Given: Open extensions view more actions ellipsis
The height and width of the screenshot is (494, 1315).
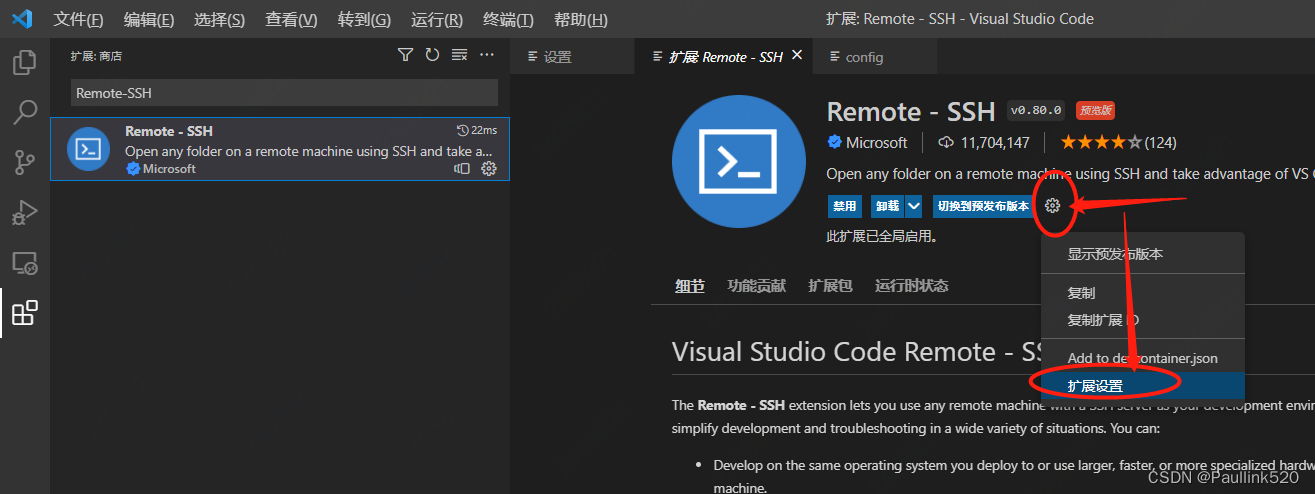Looking at the screenshot, I should tap(487, 55).
